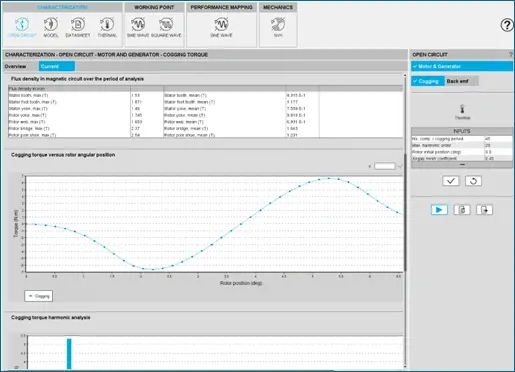
Task: Open thermal settings in Open Circuit panel
Action: click(462, 112)
